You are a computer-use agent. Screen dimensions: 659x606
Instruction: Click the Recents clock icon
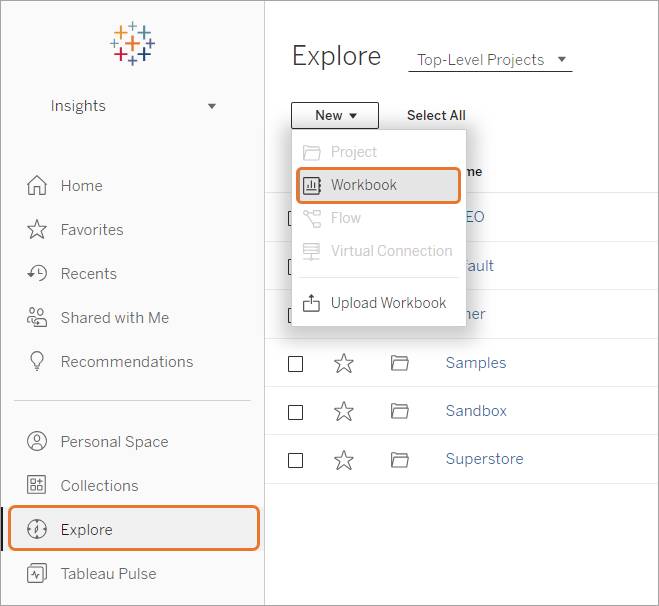tap(37, 273)
